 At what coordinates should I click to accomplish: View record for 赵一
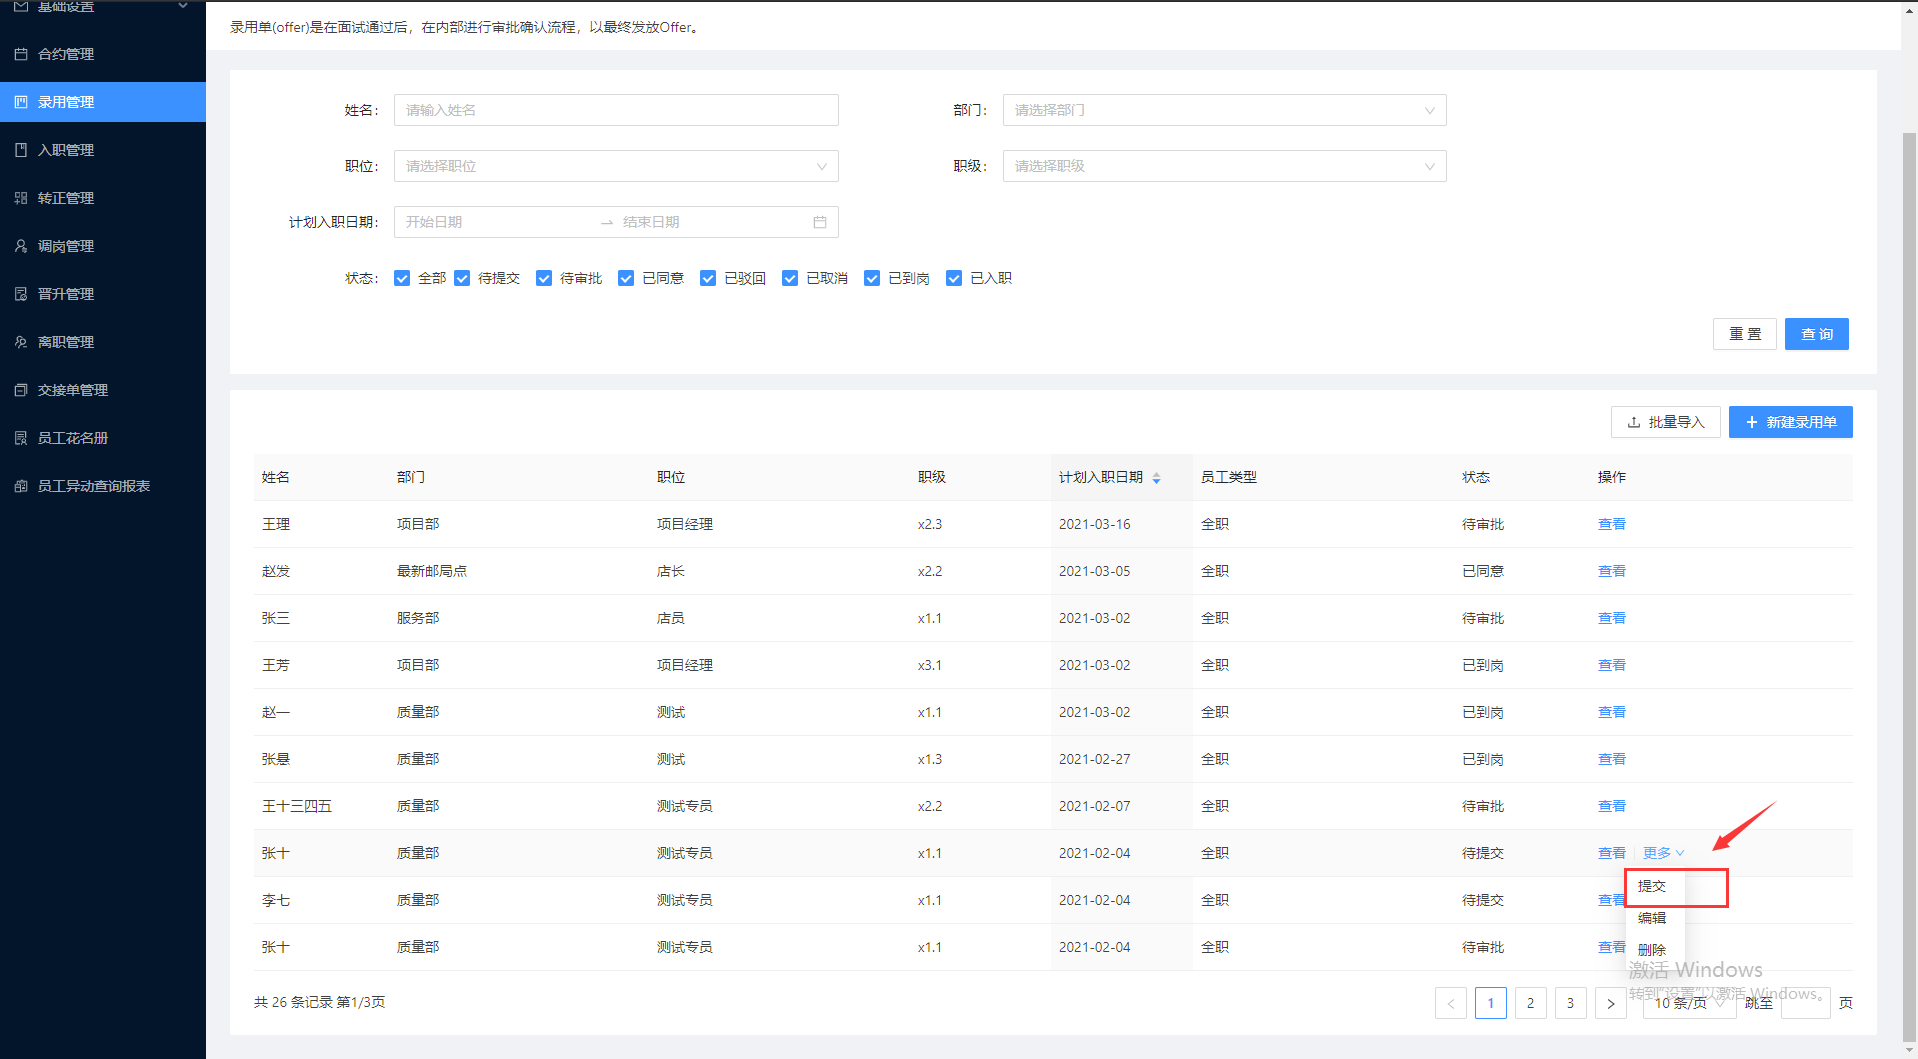[x=1612, y=712]
